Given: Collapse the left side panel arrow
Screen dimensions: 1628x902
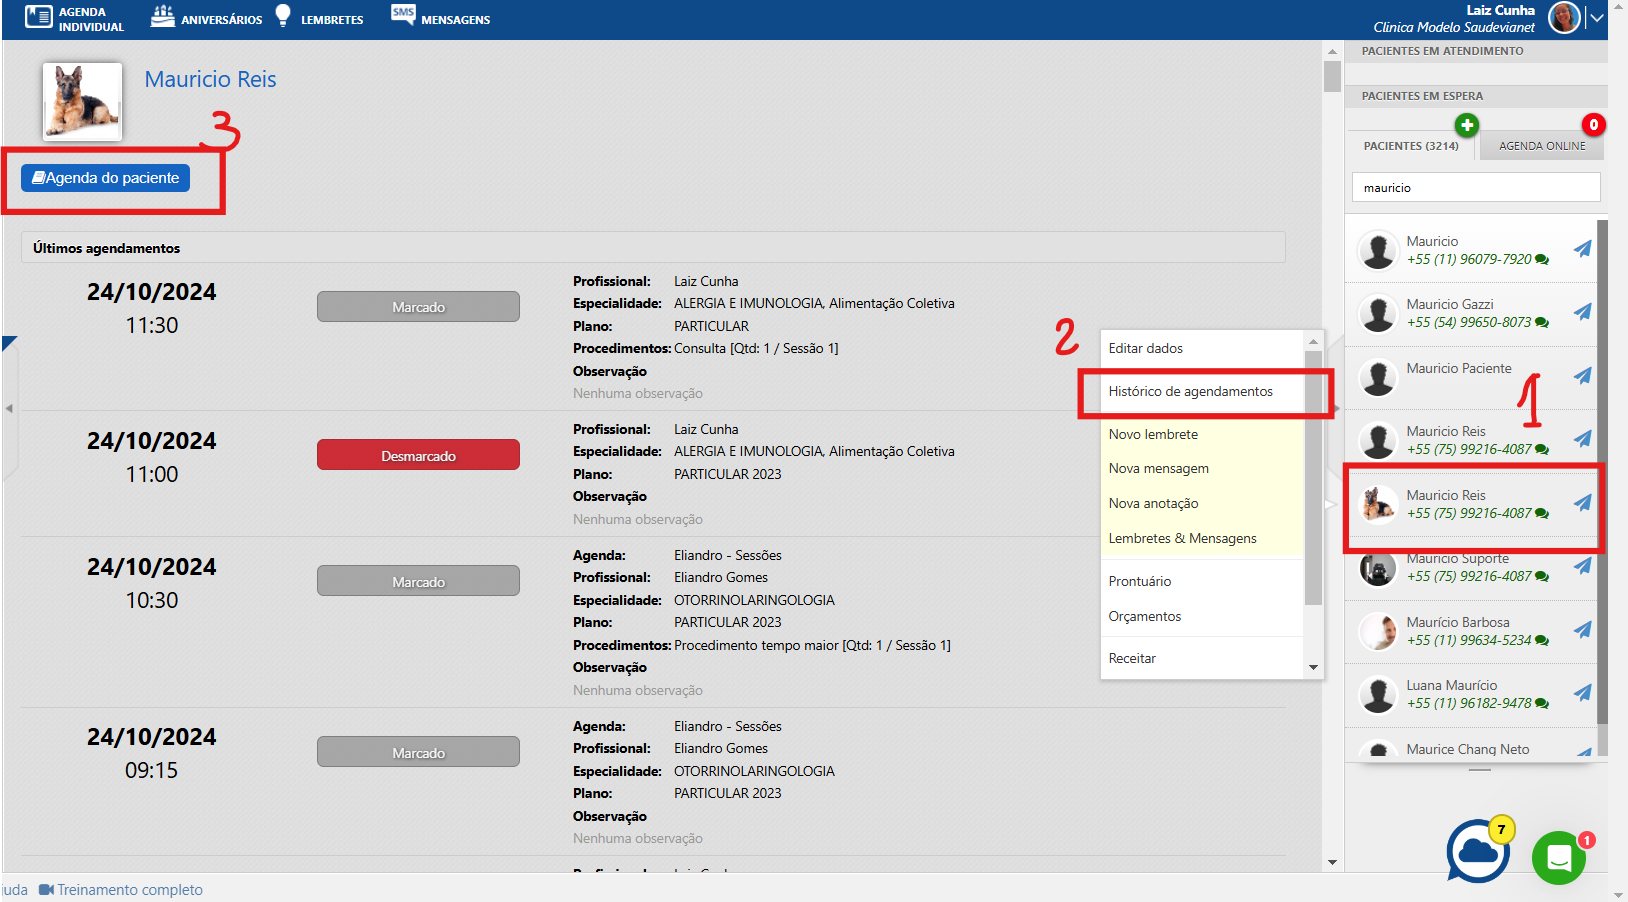Looking at the screenshot, I should point(9,408).
